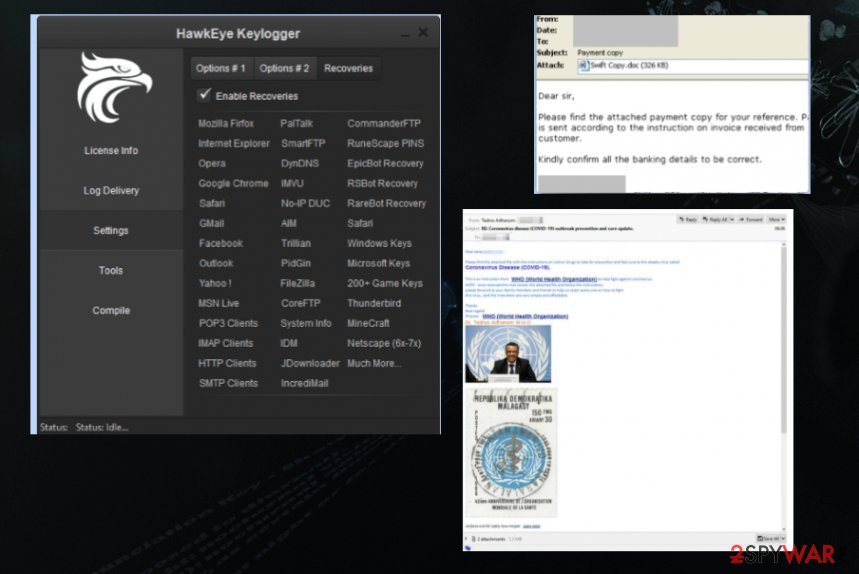Open License Info in the sidebar
The image size is (859, 574).
click(x=111, y=151)
